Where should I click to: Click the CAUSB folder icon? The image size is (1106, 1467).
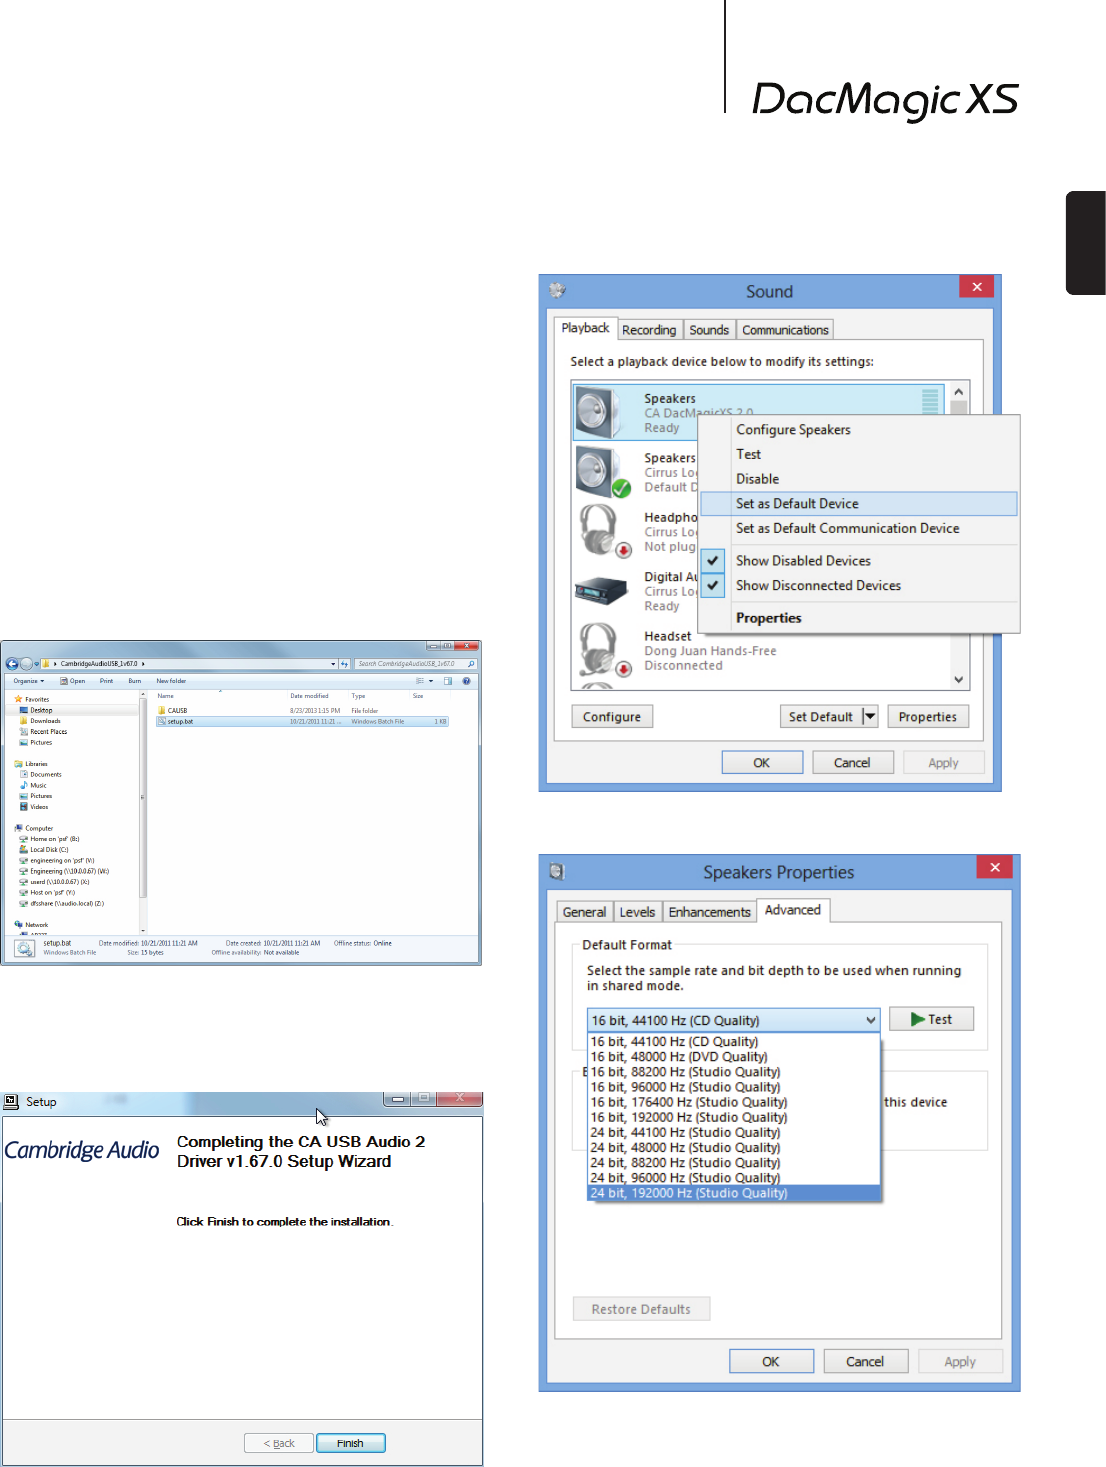pyautogui.click(x=161, y=710)
